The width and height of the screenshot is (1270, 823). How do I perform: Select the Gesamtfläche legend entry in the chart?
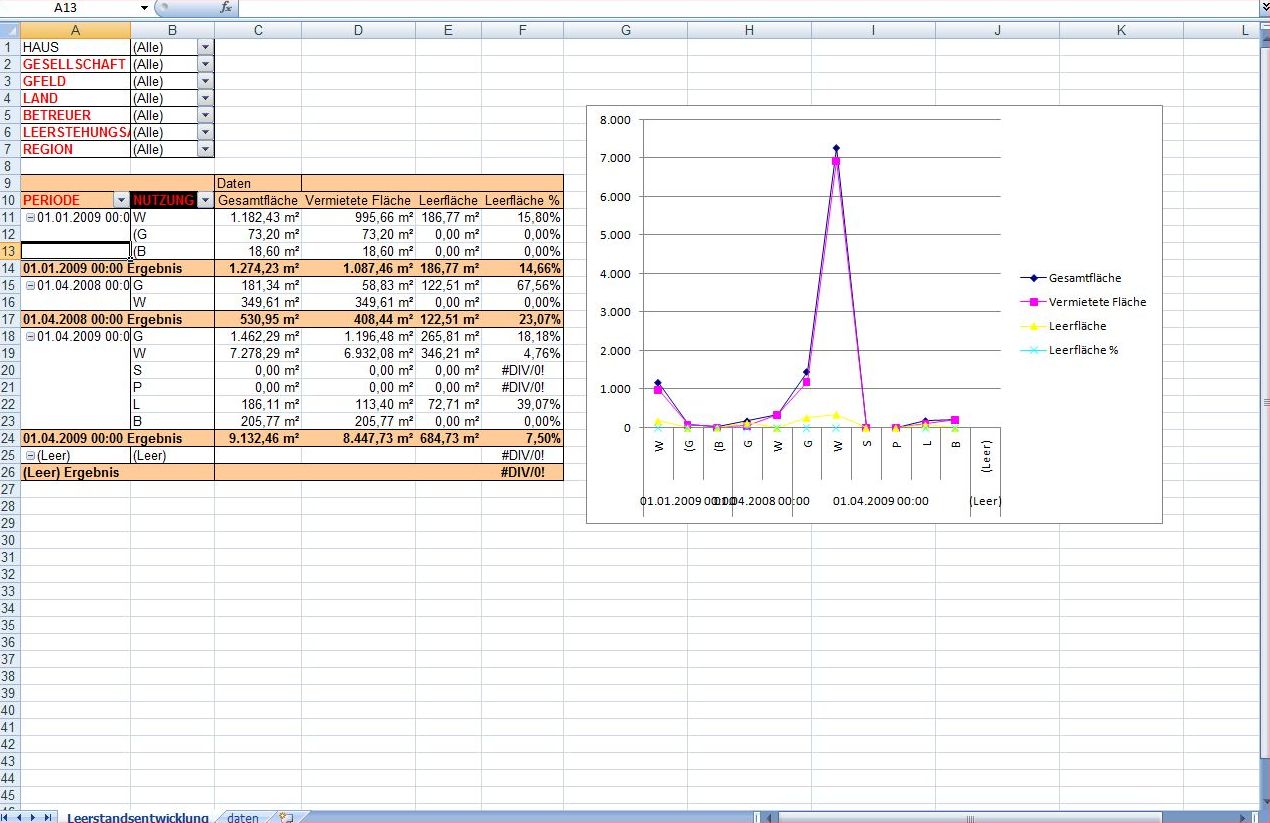1070,278
